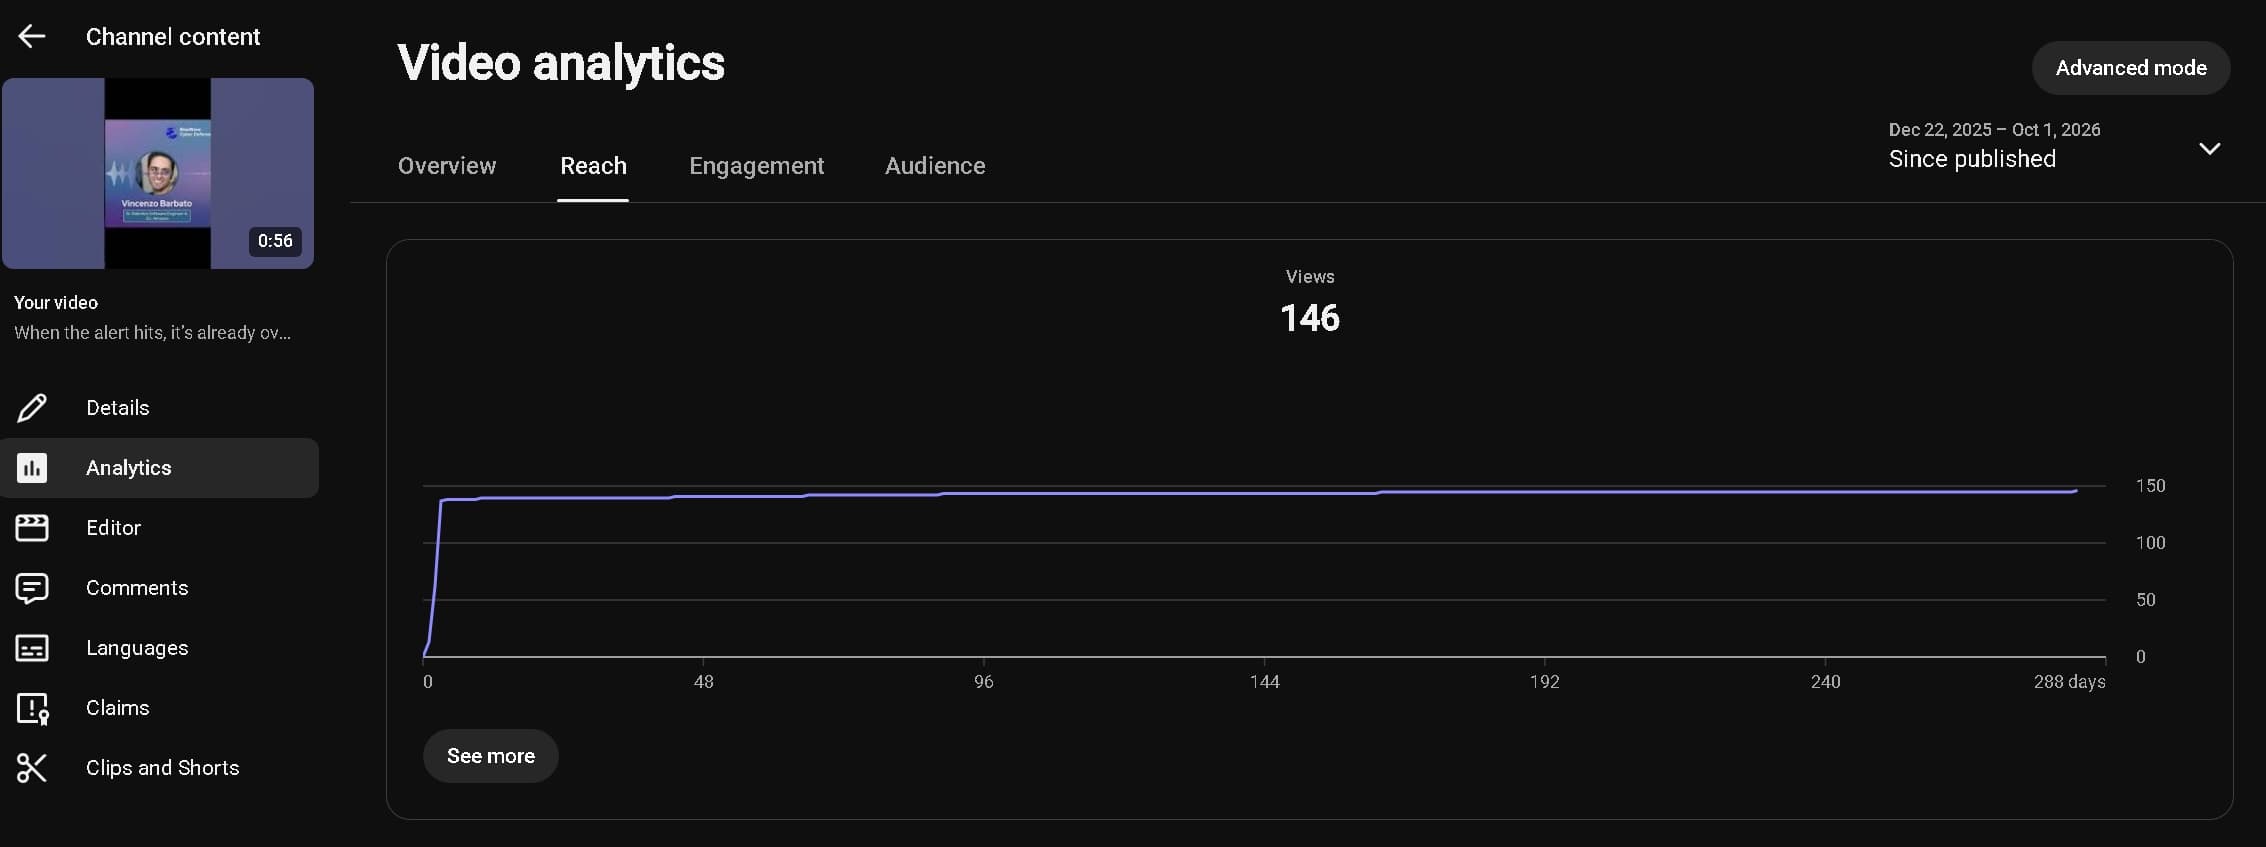Switch to the Overview tab
This screenshot has width=2266, height=847.
[x=447, y=166]
